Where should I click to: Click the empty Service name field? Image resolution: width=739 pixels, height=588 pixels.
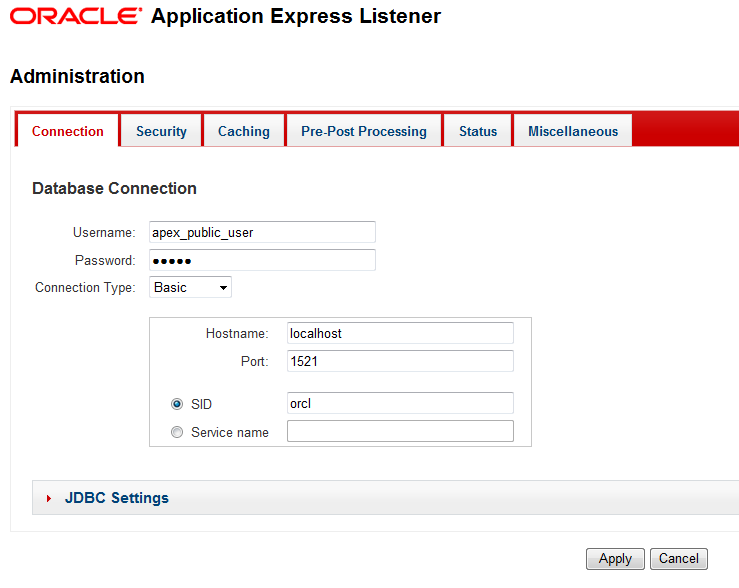click(400, 431)
